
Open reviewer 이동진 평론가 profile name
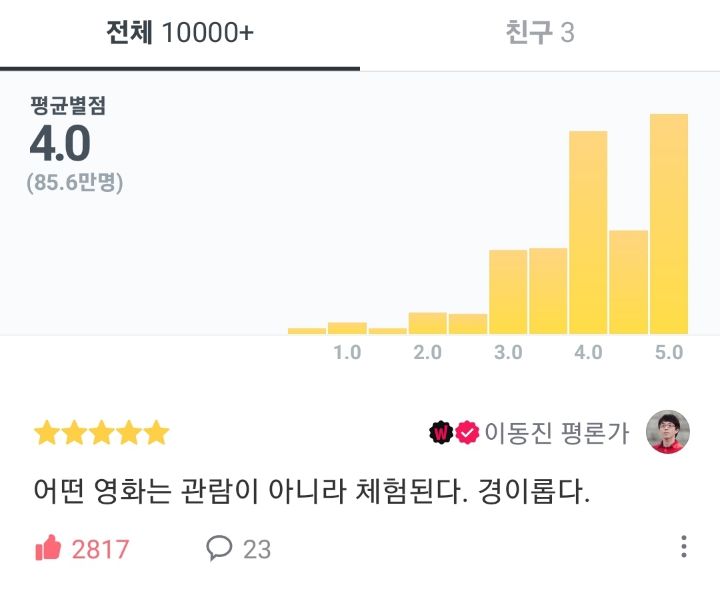[x=557, y=432]
